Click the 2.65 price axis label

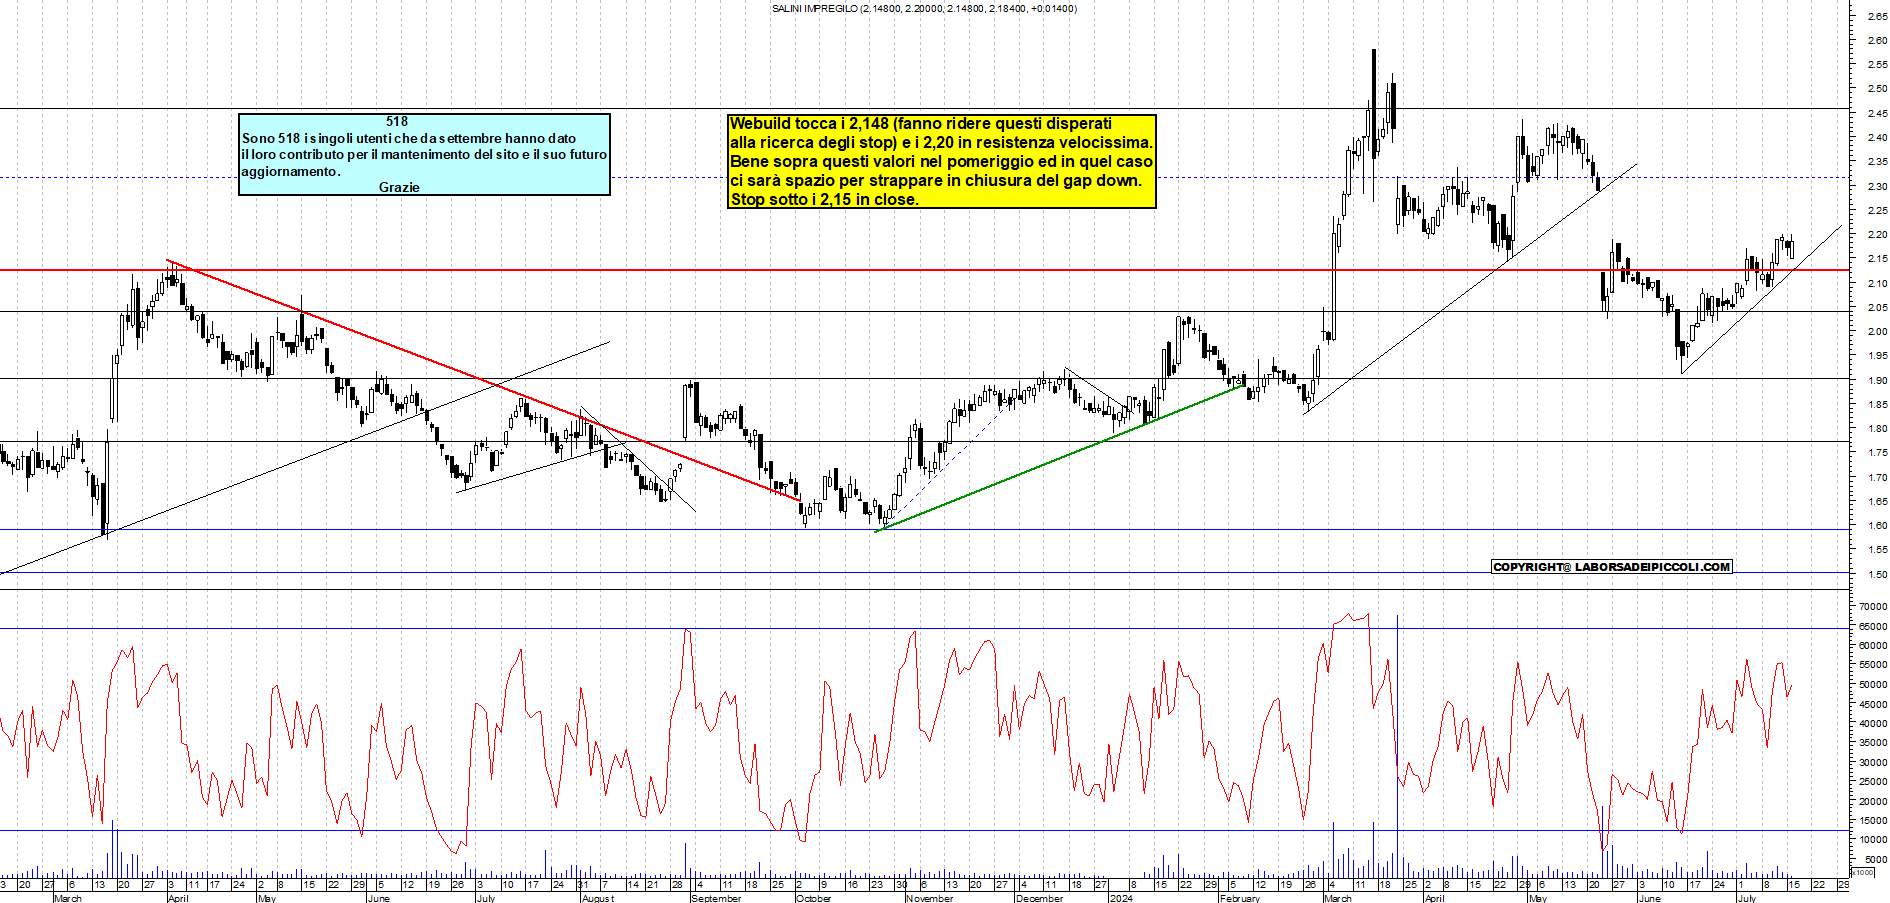pos(1877,16)
